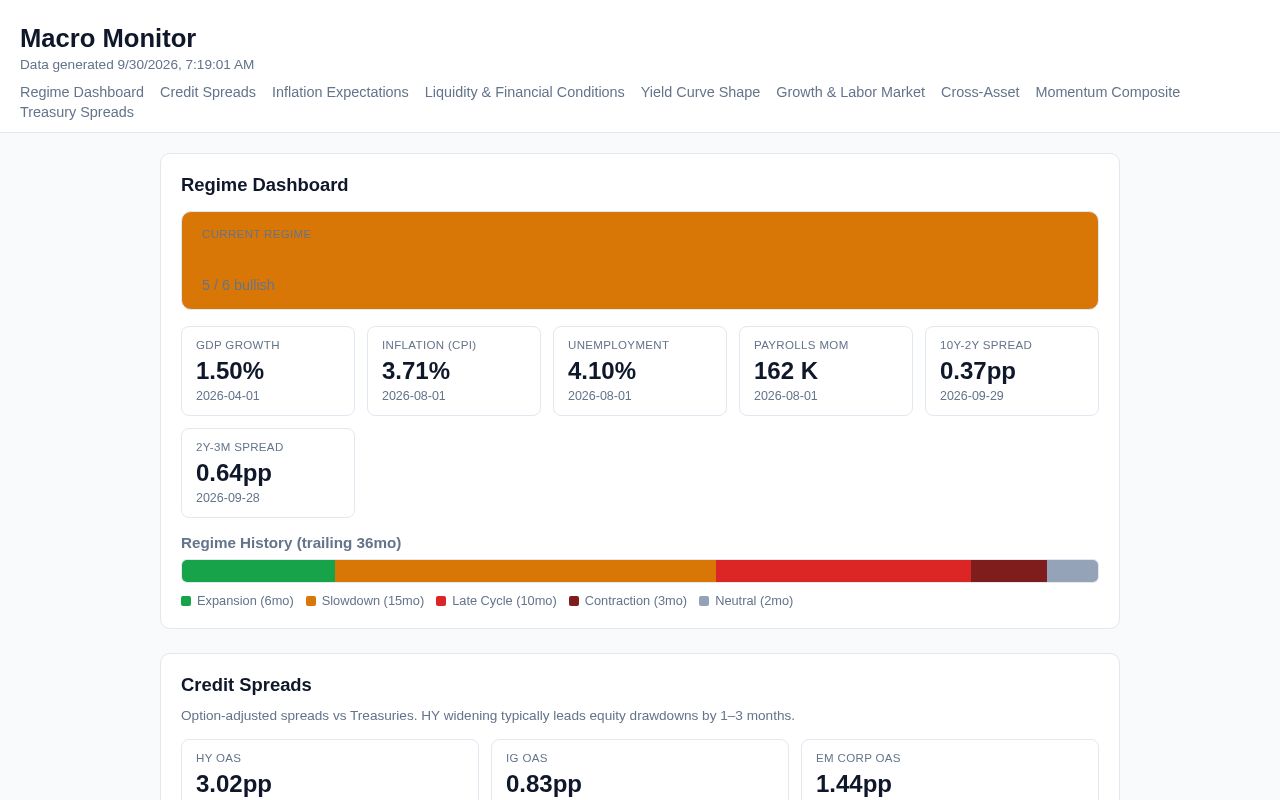This screenshot has height=800, width=1280.
Task: Click the Expansion (6mo) legend entry
Action: [x=237, y=601]
